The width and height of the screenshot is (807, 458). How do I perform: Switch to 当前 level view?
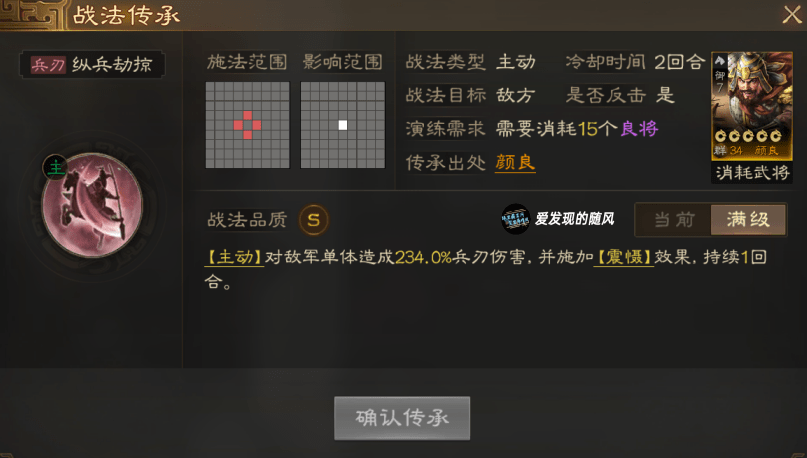coord(674,220)
